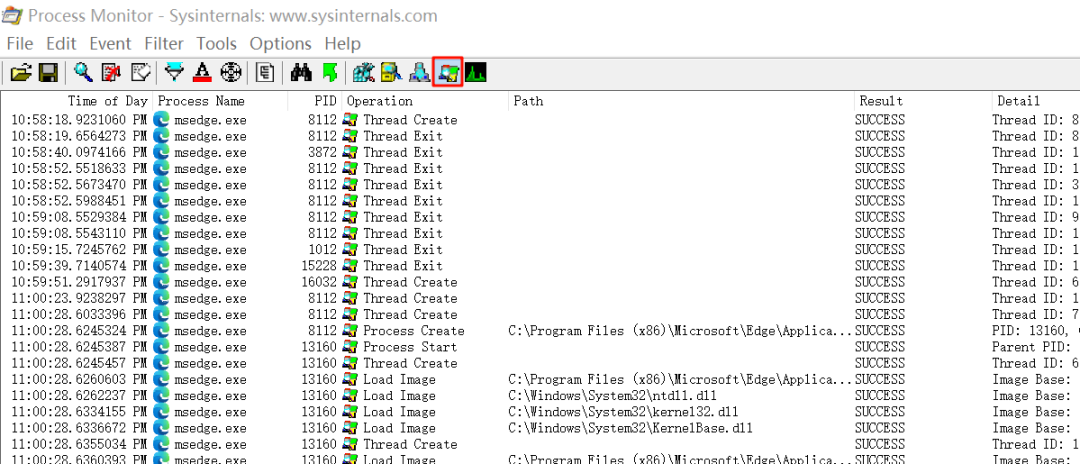Click Edge icon in the 10:59:51.2917937 row
This screenshot has width=1080, height=464.
(162, 282)
